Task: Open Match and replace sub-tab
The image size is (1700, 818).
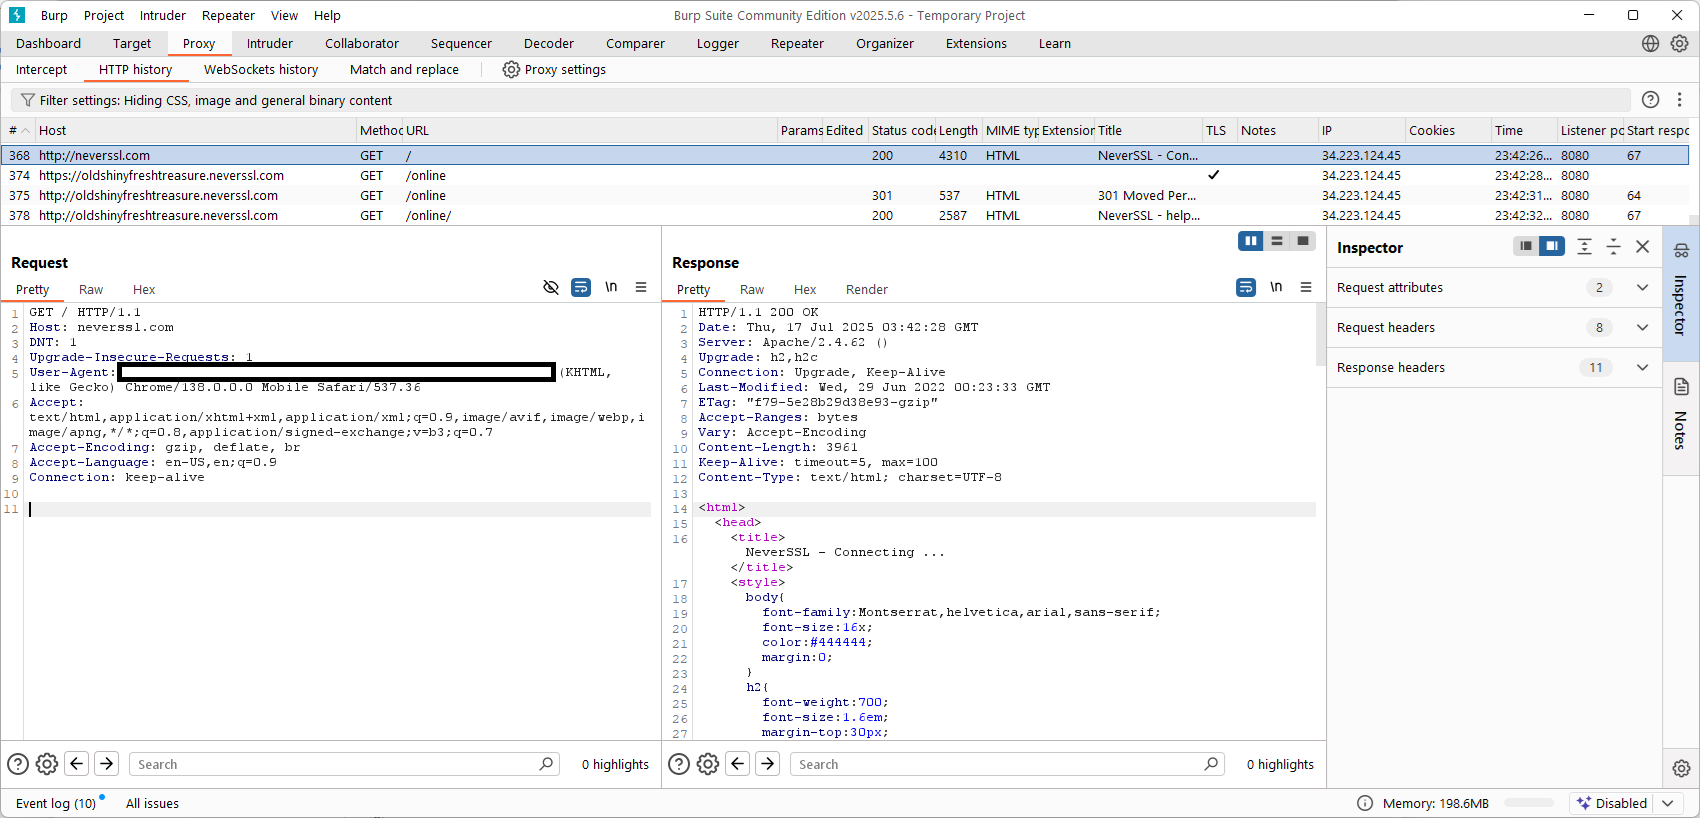Action: pos(404,69)
